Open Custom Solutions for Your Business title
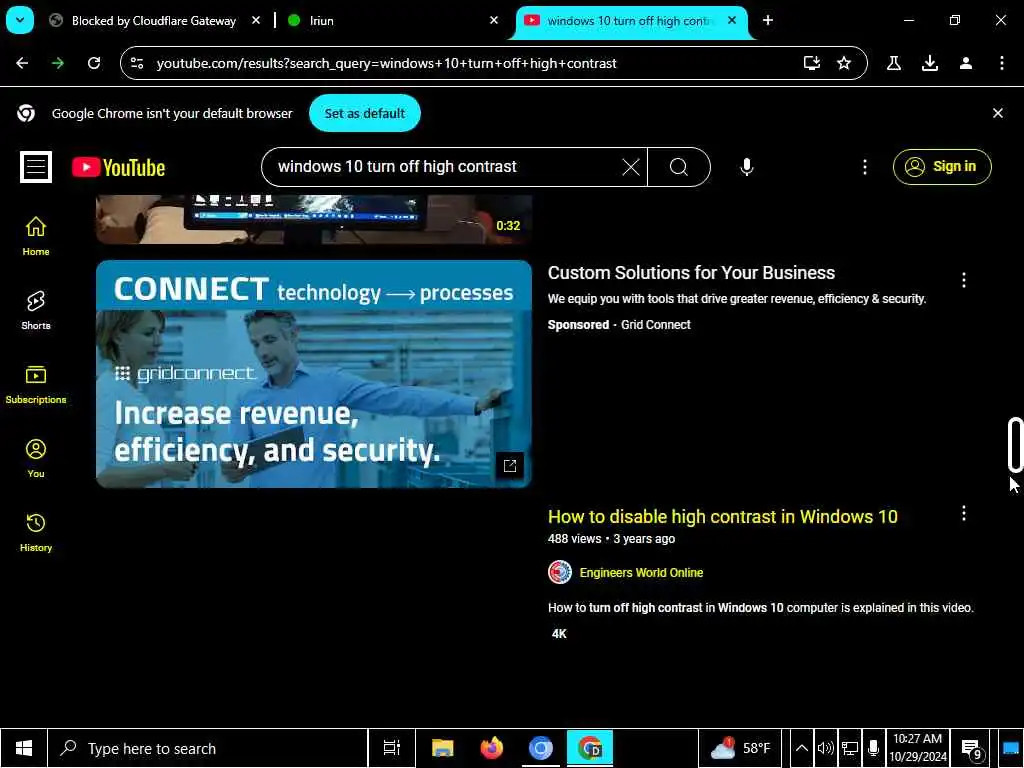Image resolution: width=1024 pixels, height=768 pixels. pos(691,272)
